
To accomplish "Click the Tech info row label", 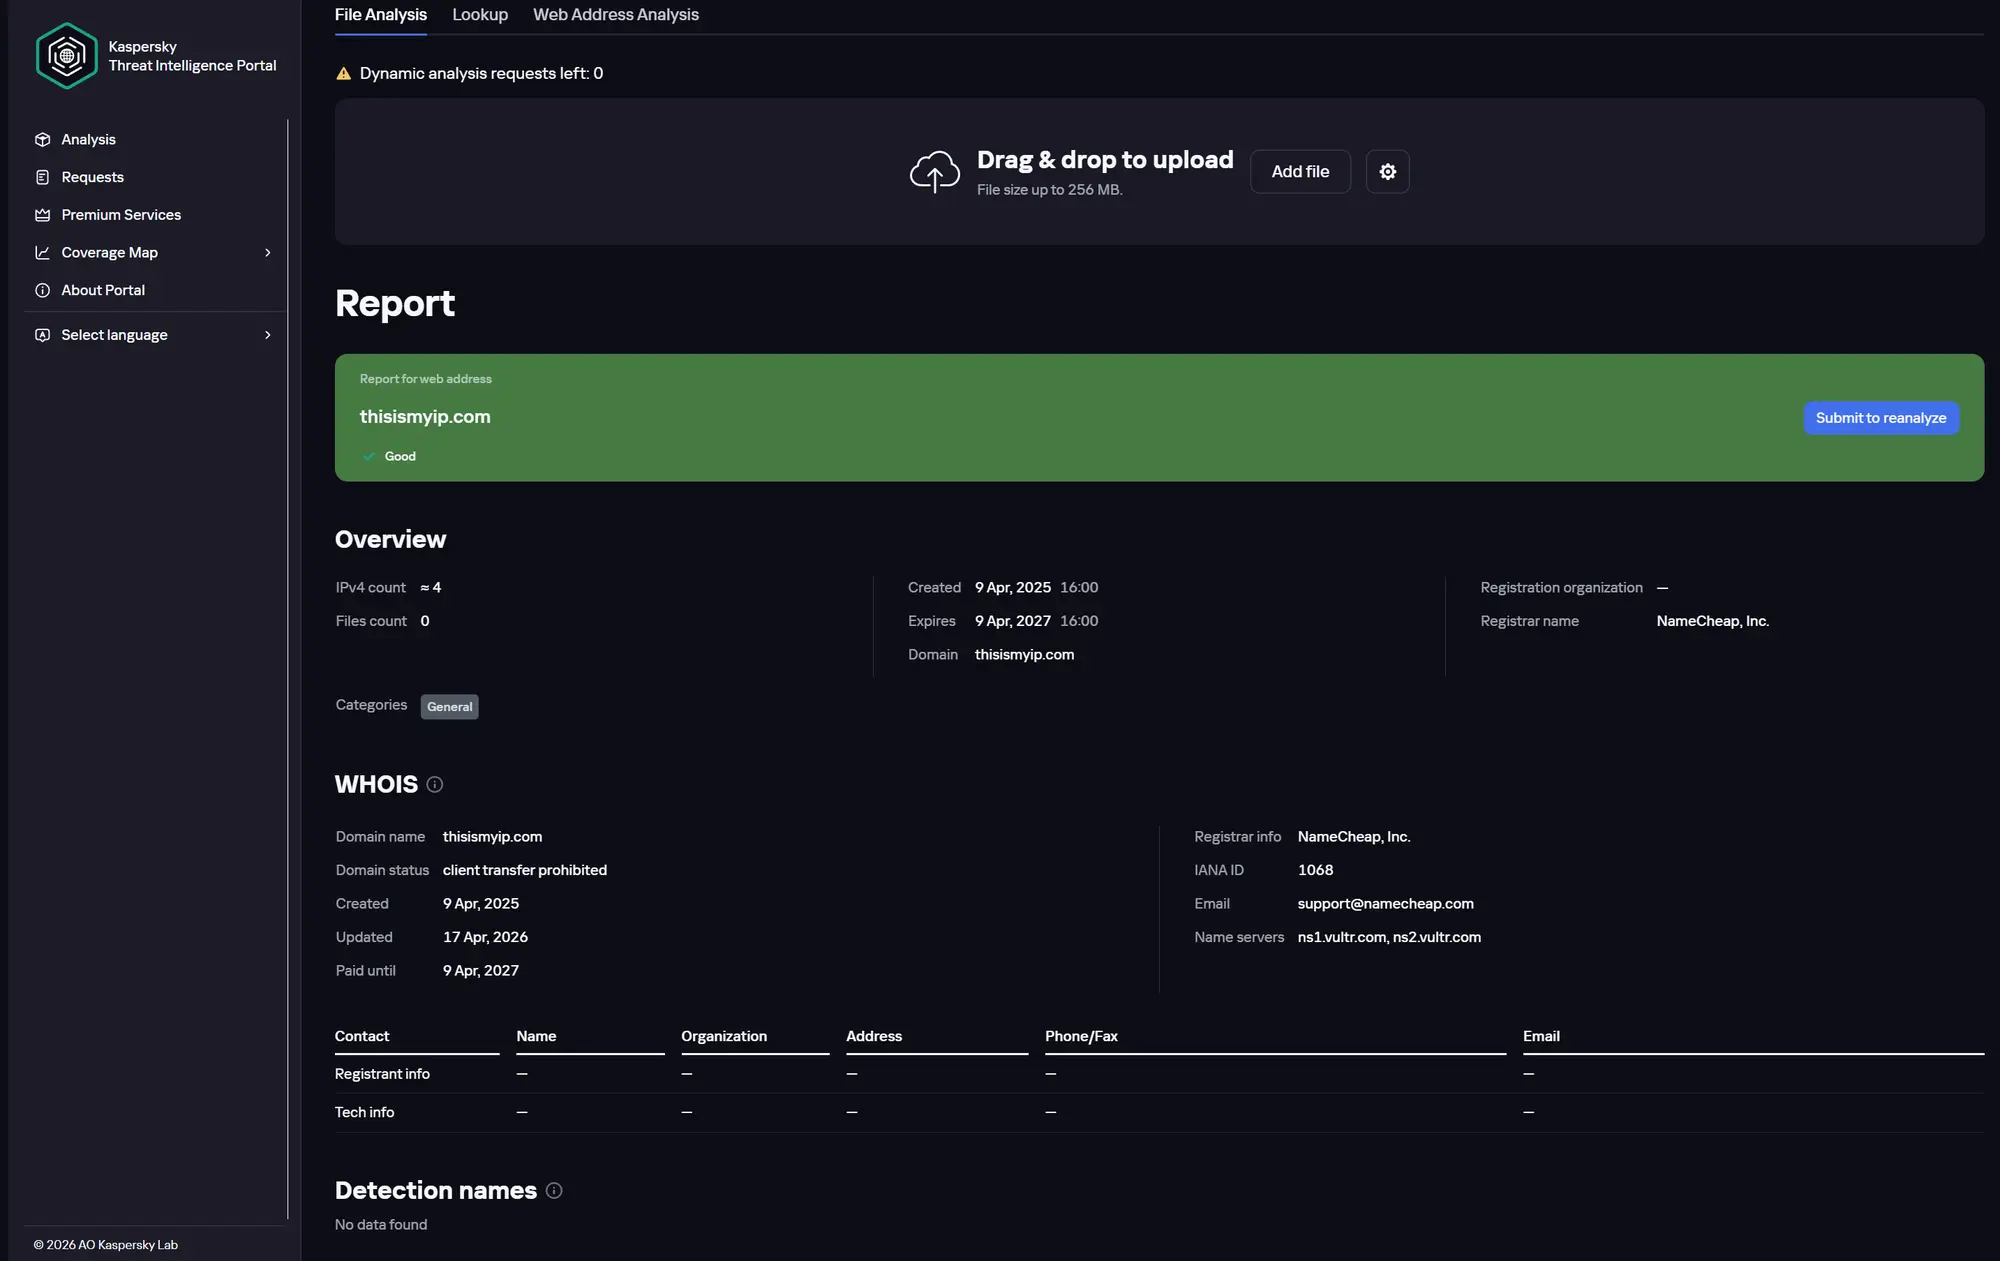I will click(364, 1113).
